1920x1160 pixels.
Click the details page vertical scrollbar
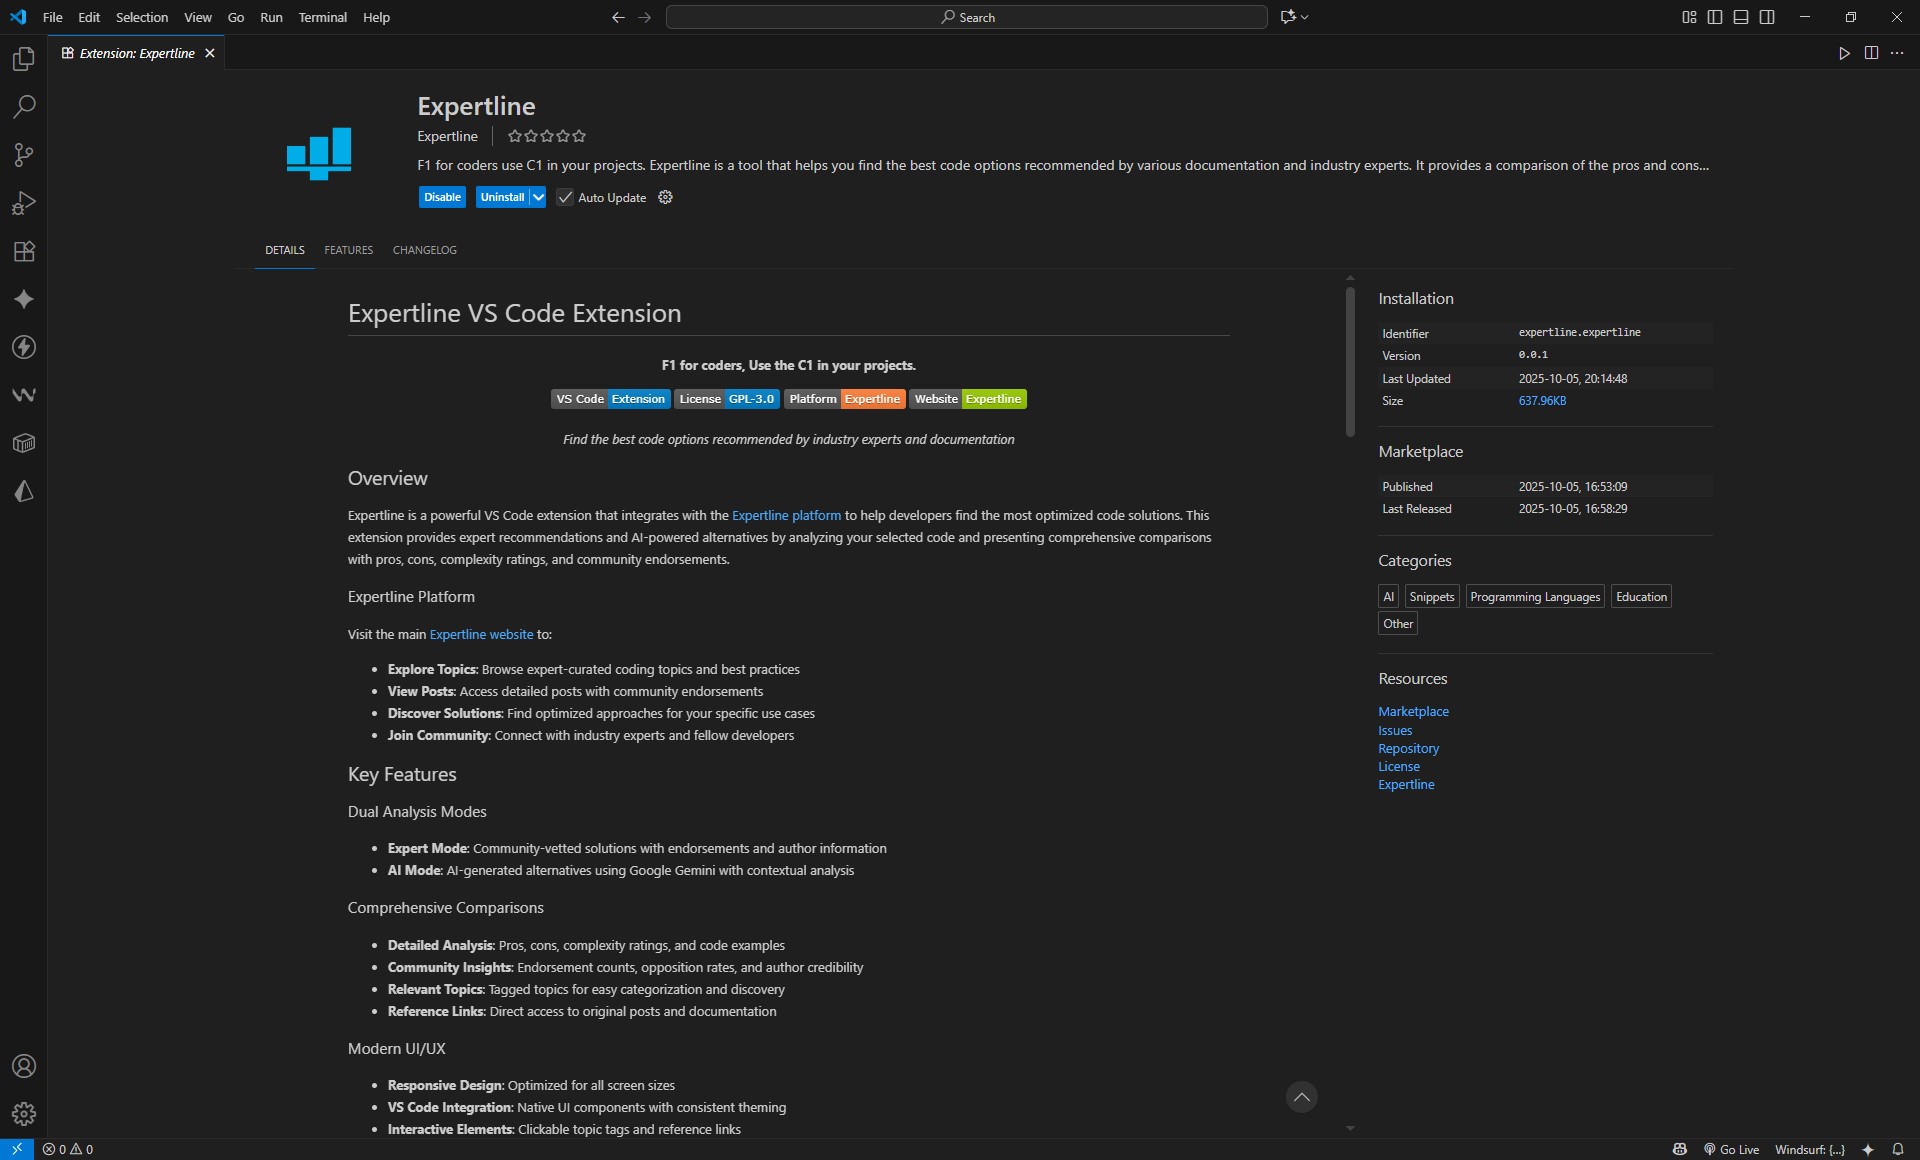point(1350,362)
